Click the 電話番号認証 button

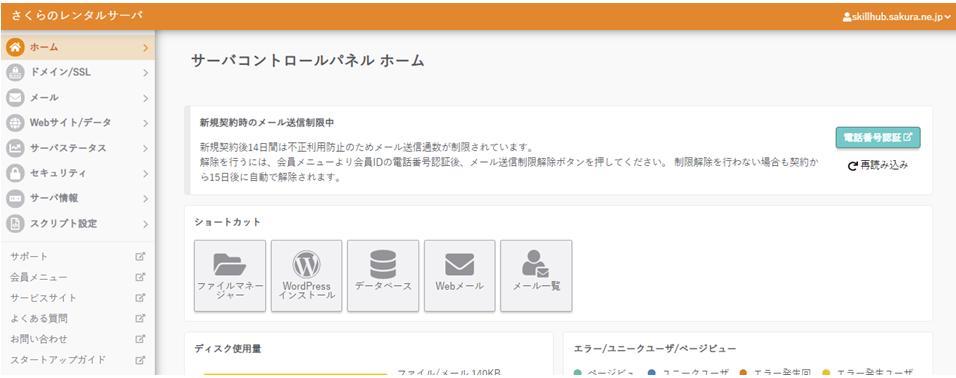point(877,138)
